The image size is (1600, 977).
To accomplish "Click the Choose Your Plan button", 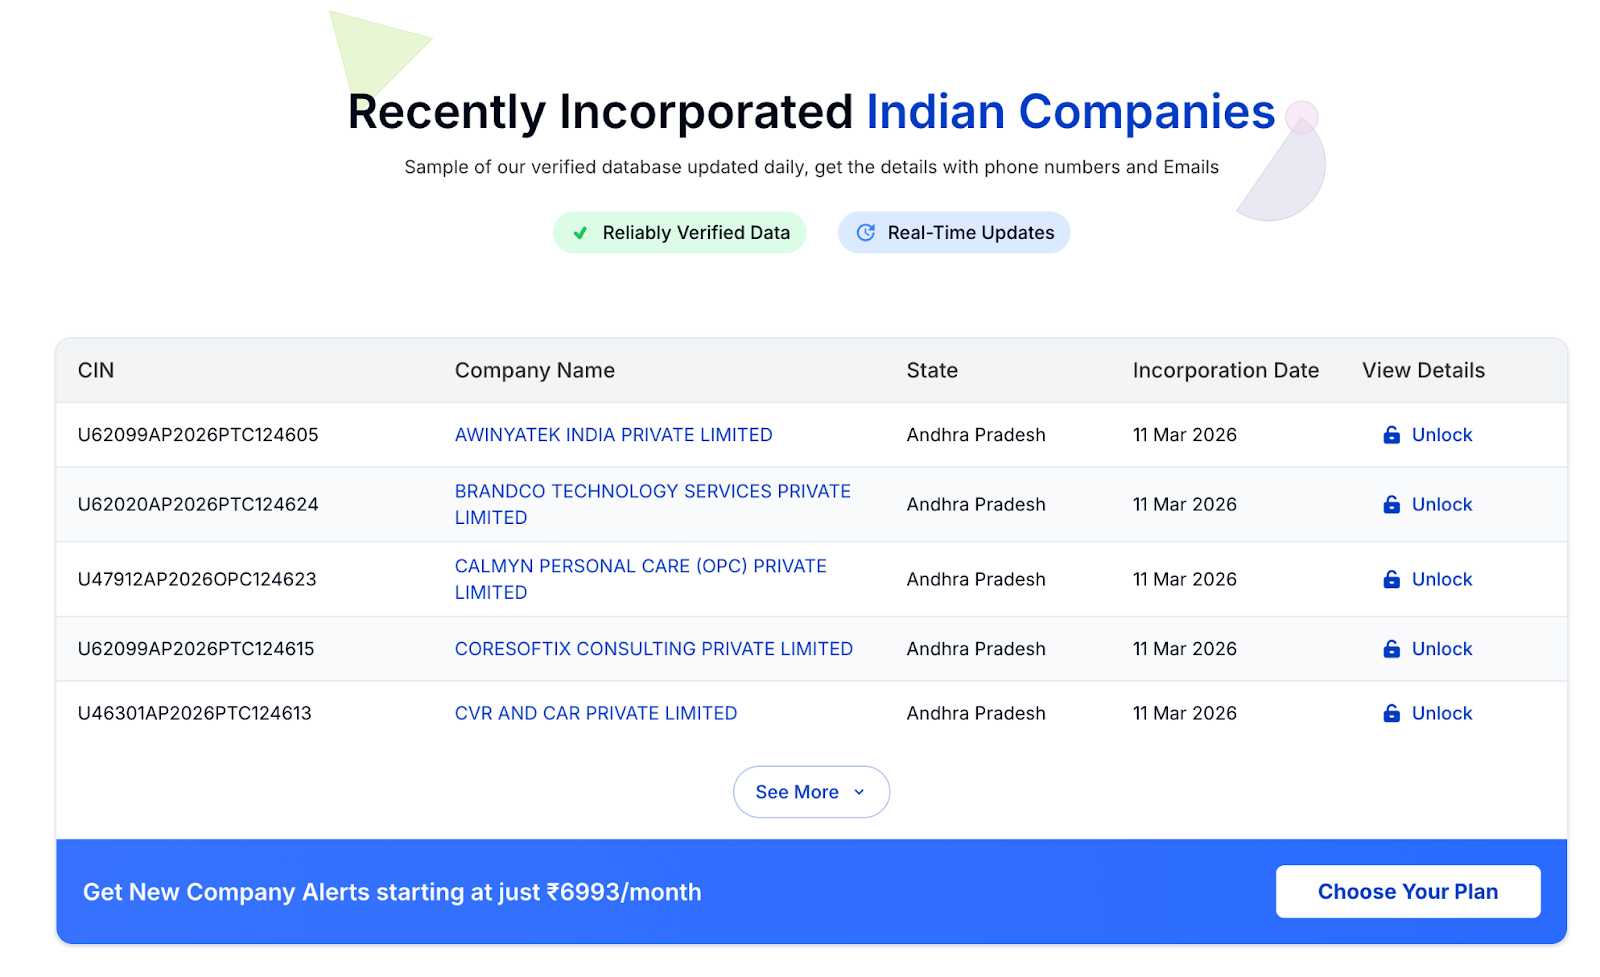I will [x=1407, y=892].
